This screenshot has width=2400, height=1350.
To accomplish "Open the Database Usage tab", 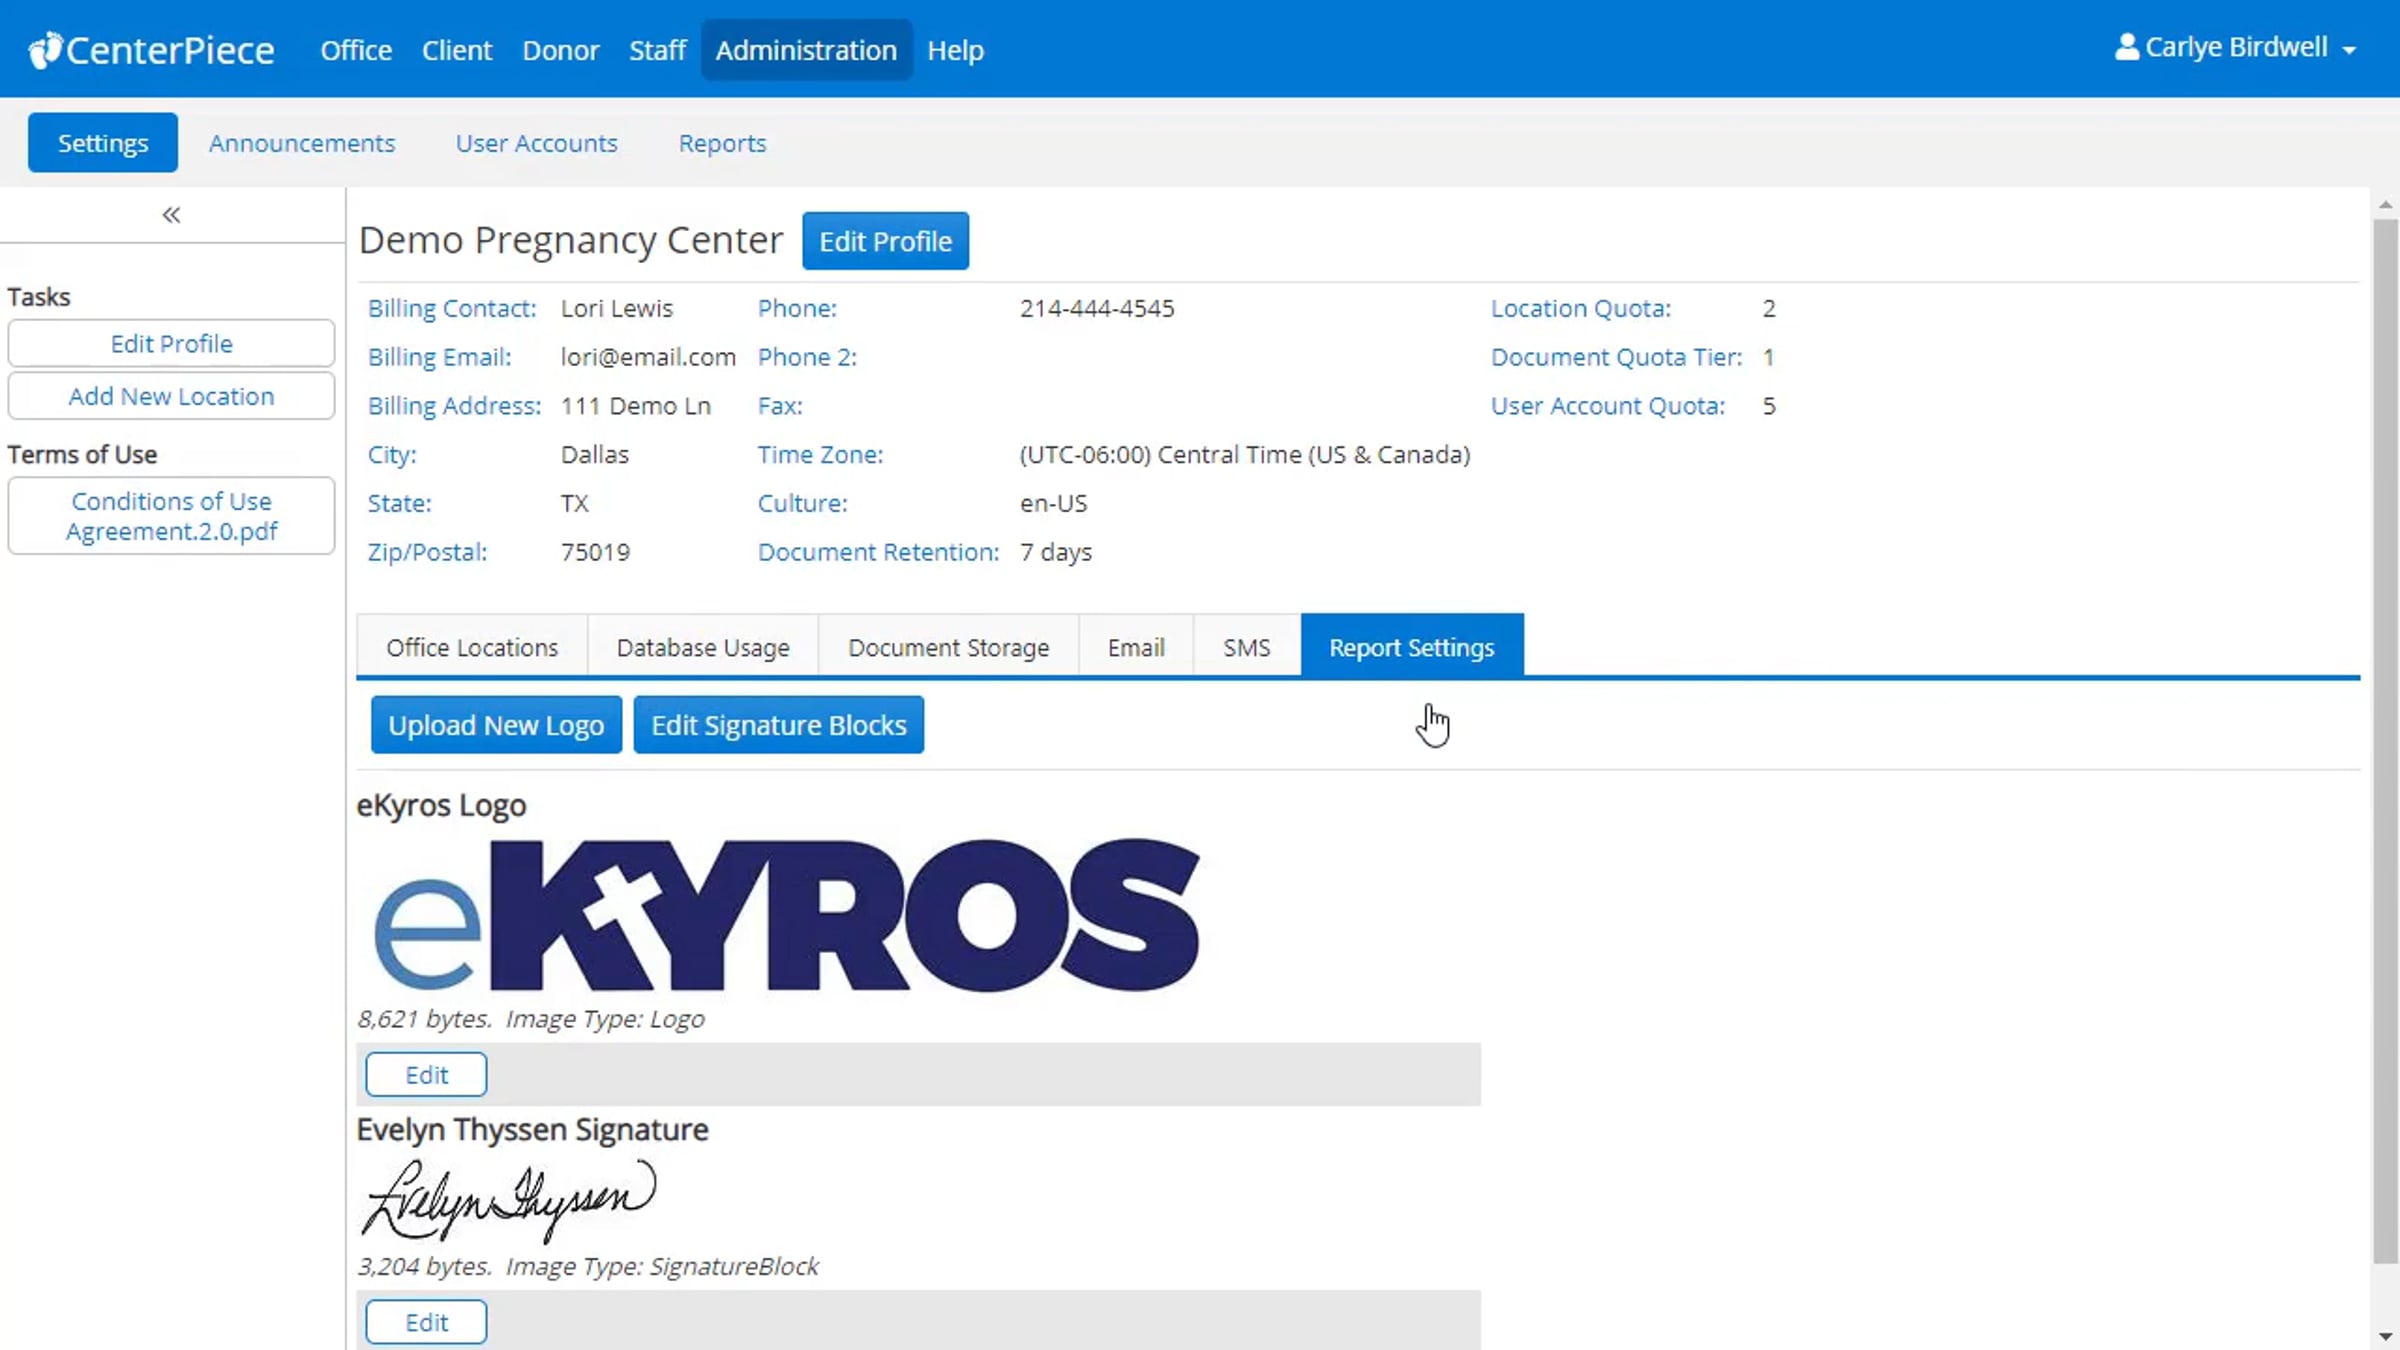I will (x=702, y=646).
